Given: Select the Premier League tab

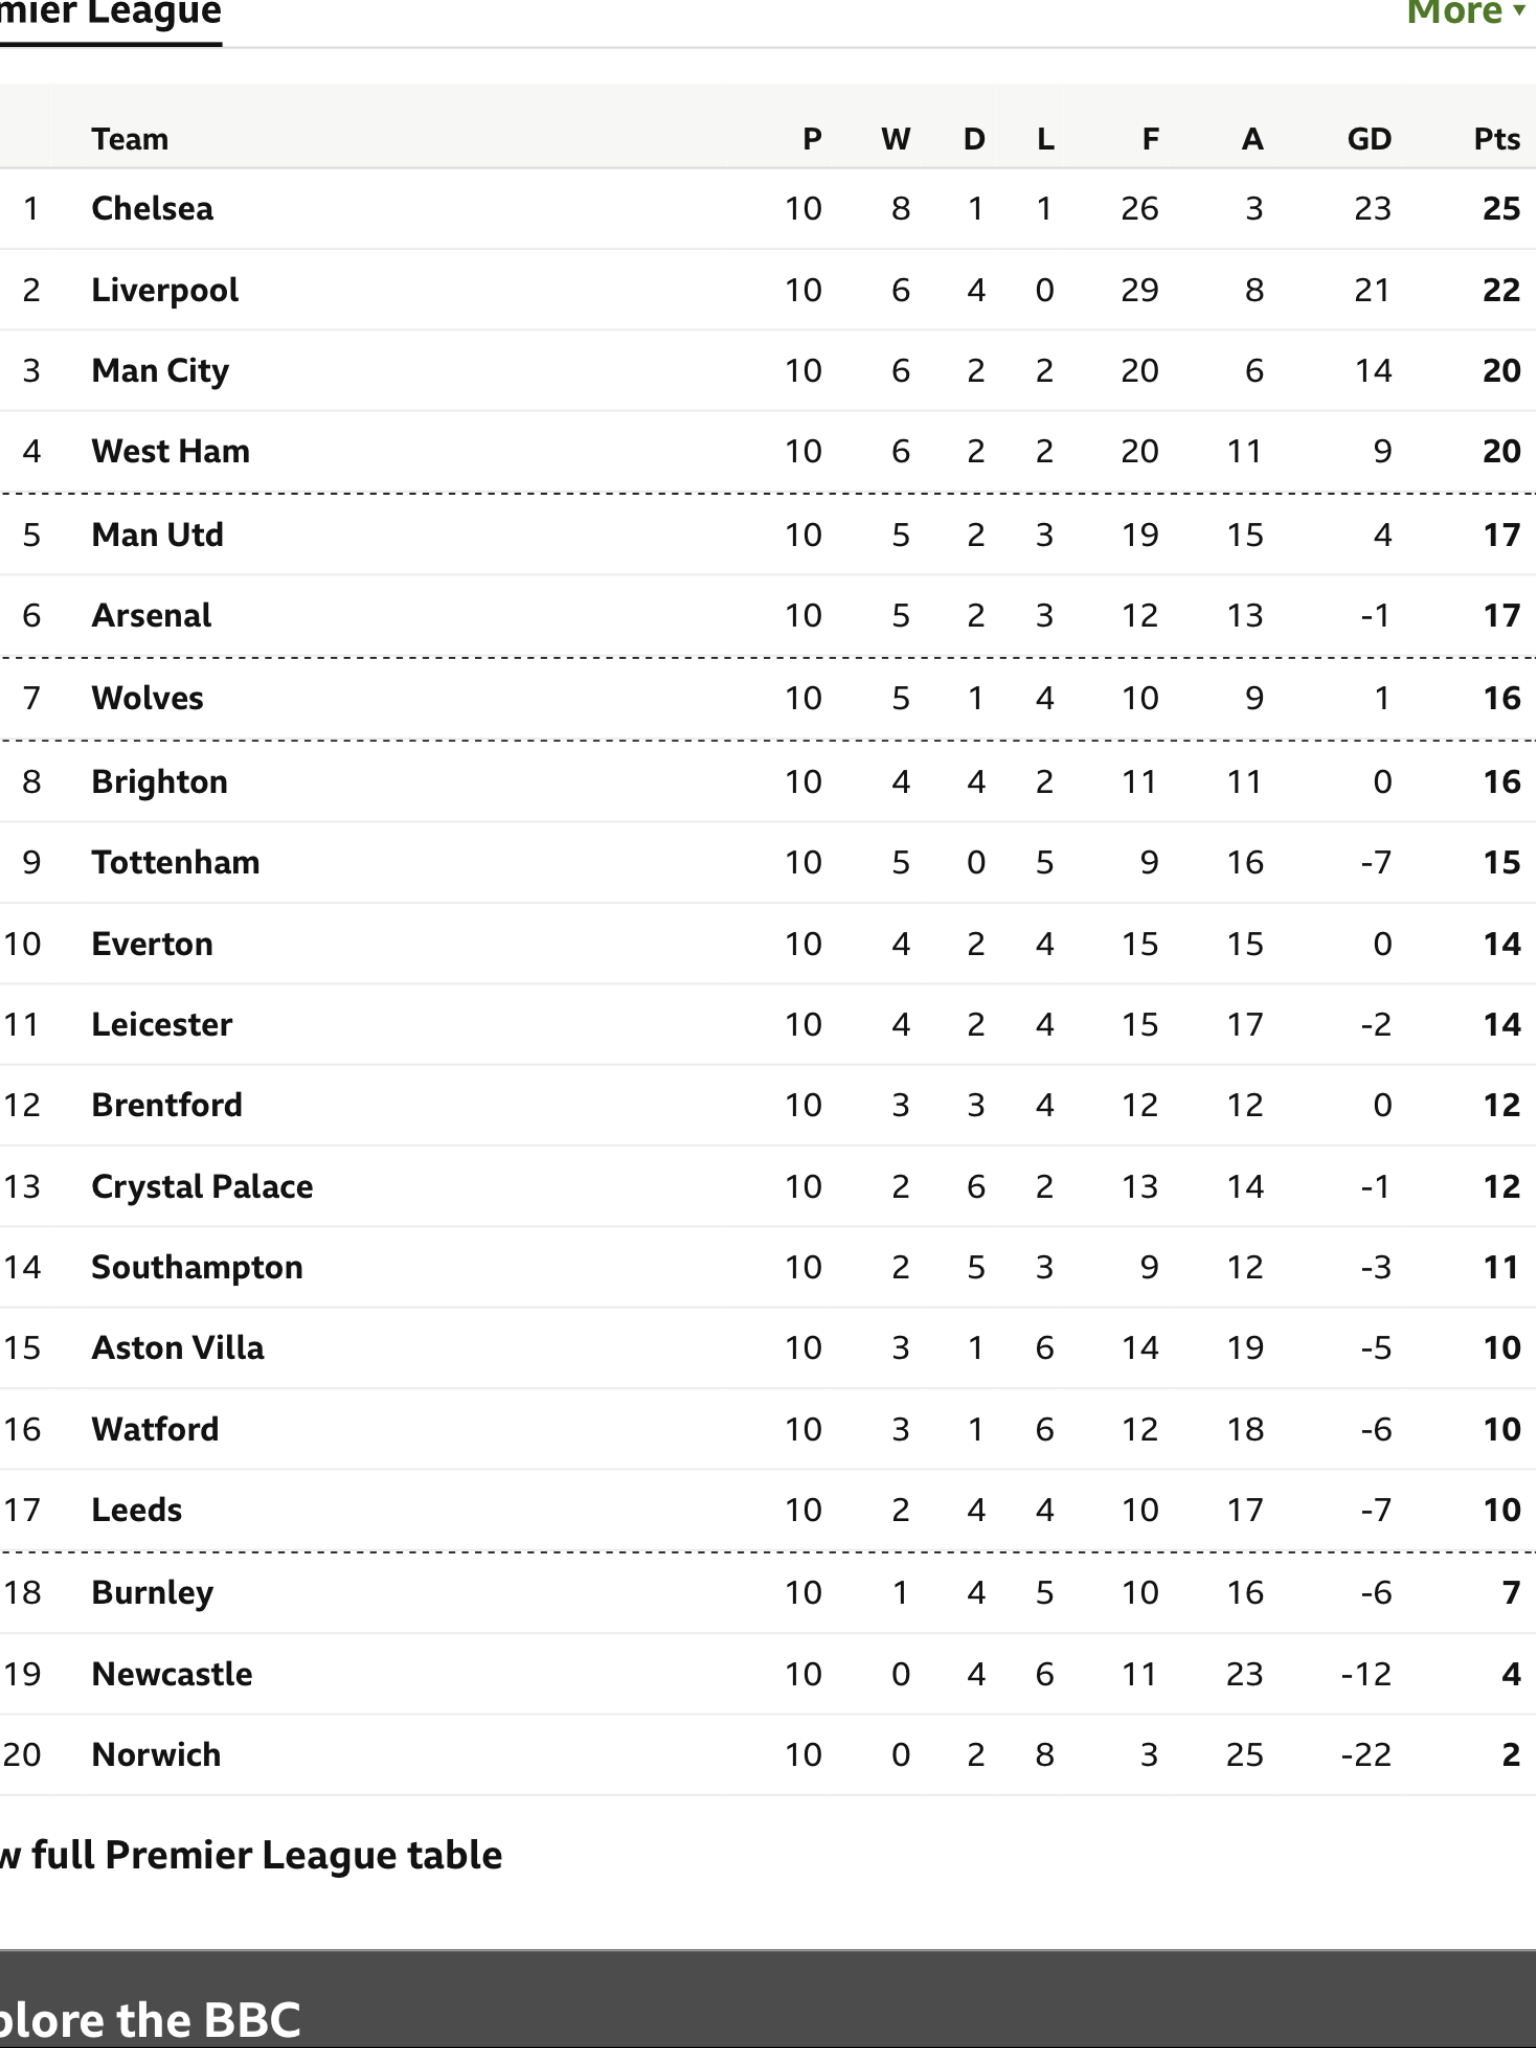Looking at the screenshot, I should [x=110, y=16].
